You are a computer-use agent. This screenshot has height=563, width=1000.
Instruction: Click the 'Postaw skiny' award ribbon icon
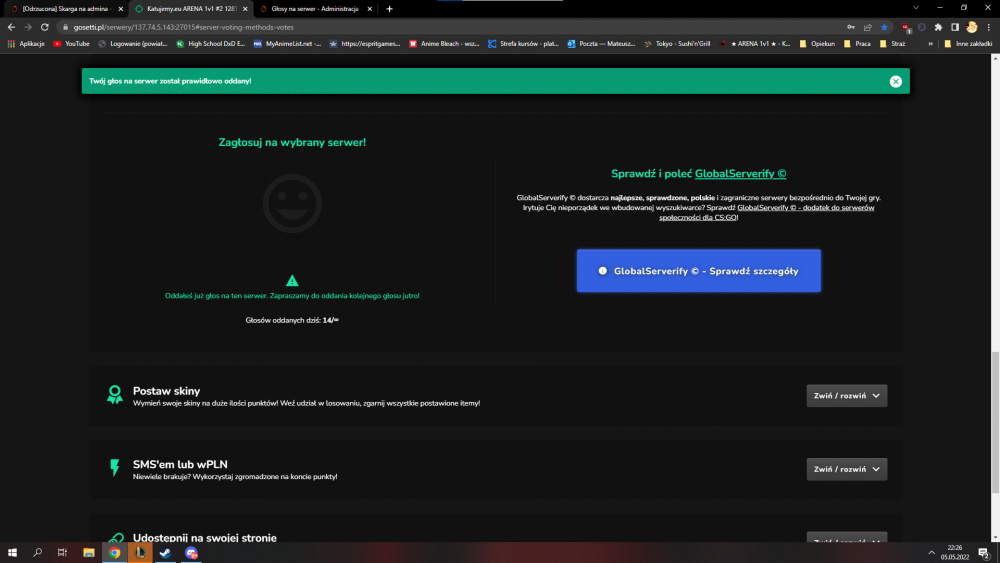(x=115, y=395)
